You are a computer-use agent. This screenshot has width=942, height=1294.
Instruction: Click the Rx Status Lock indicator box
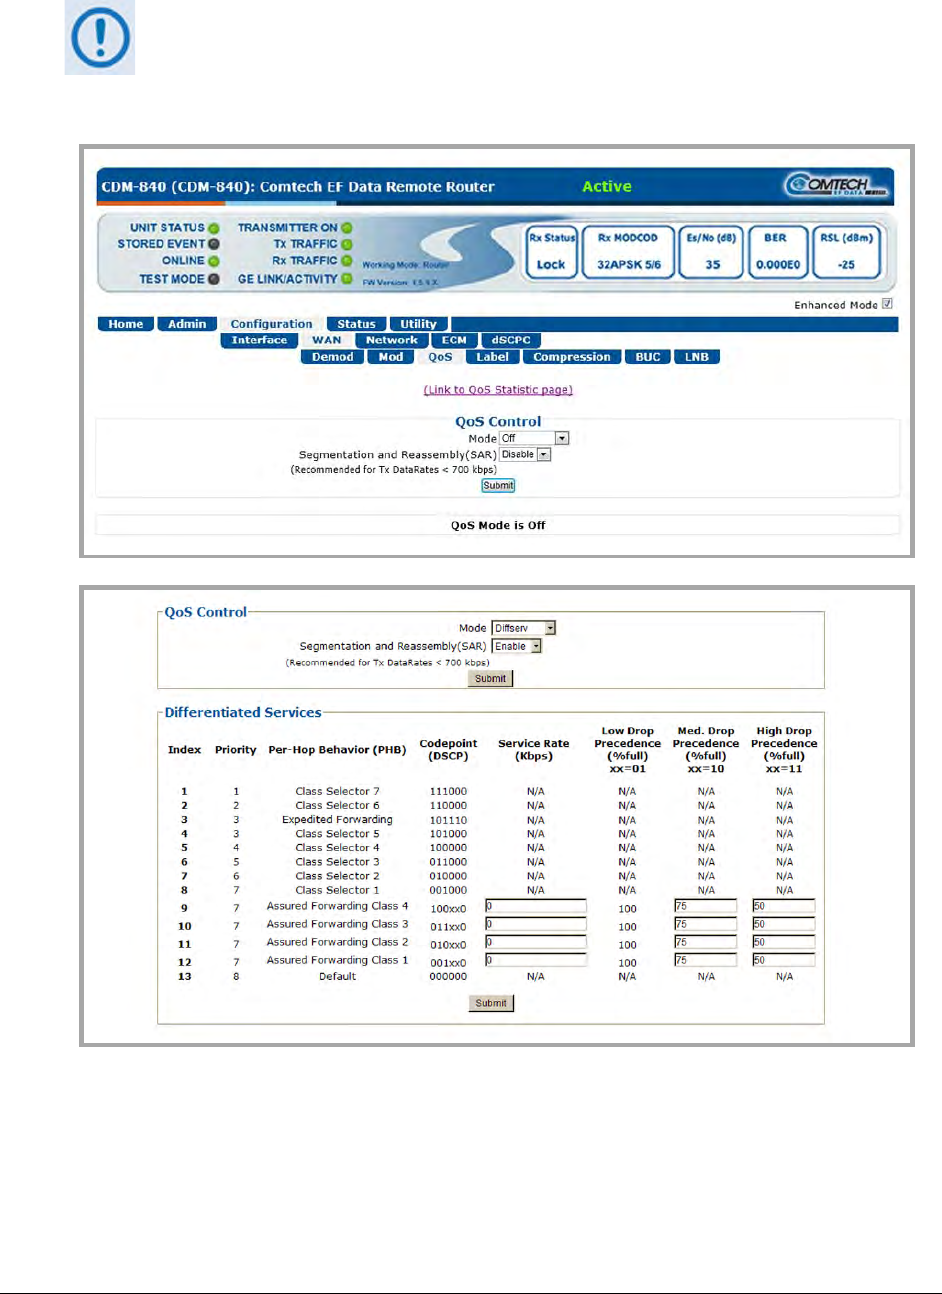point(552,252)
